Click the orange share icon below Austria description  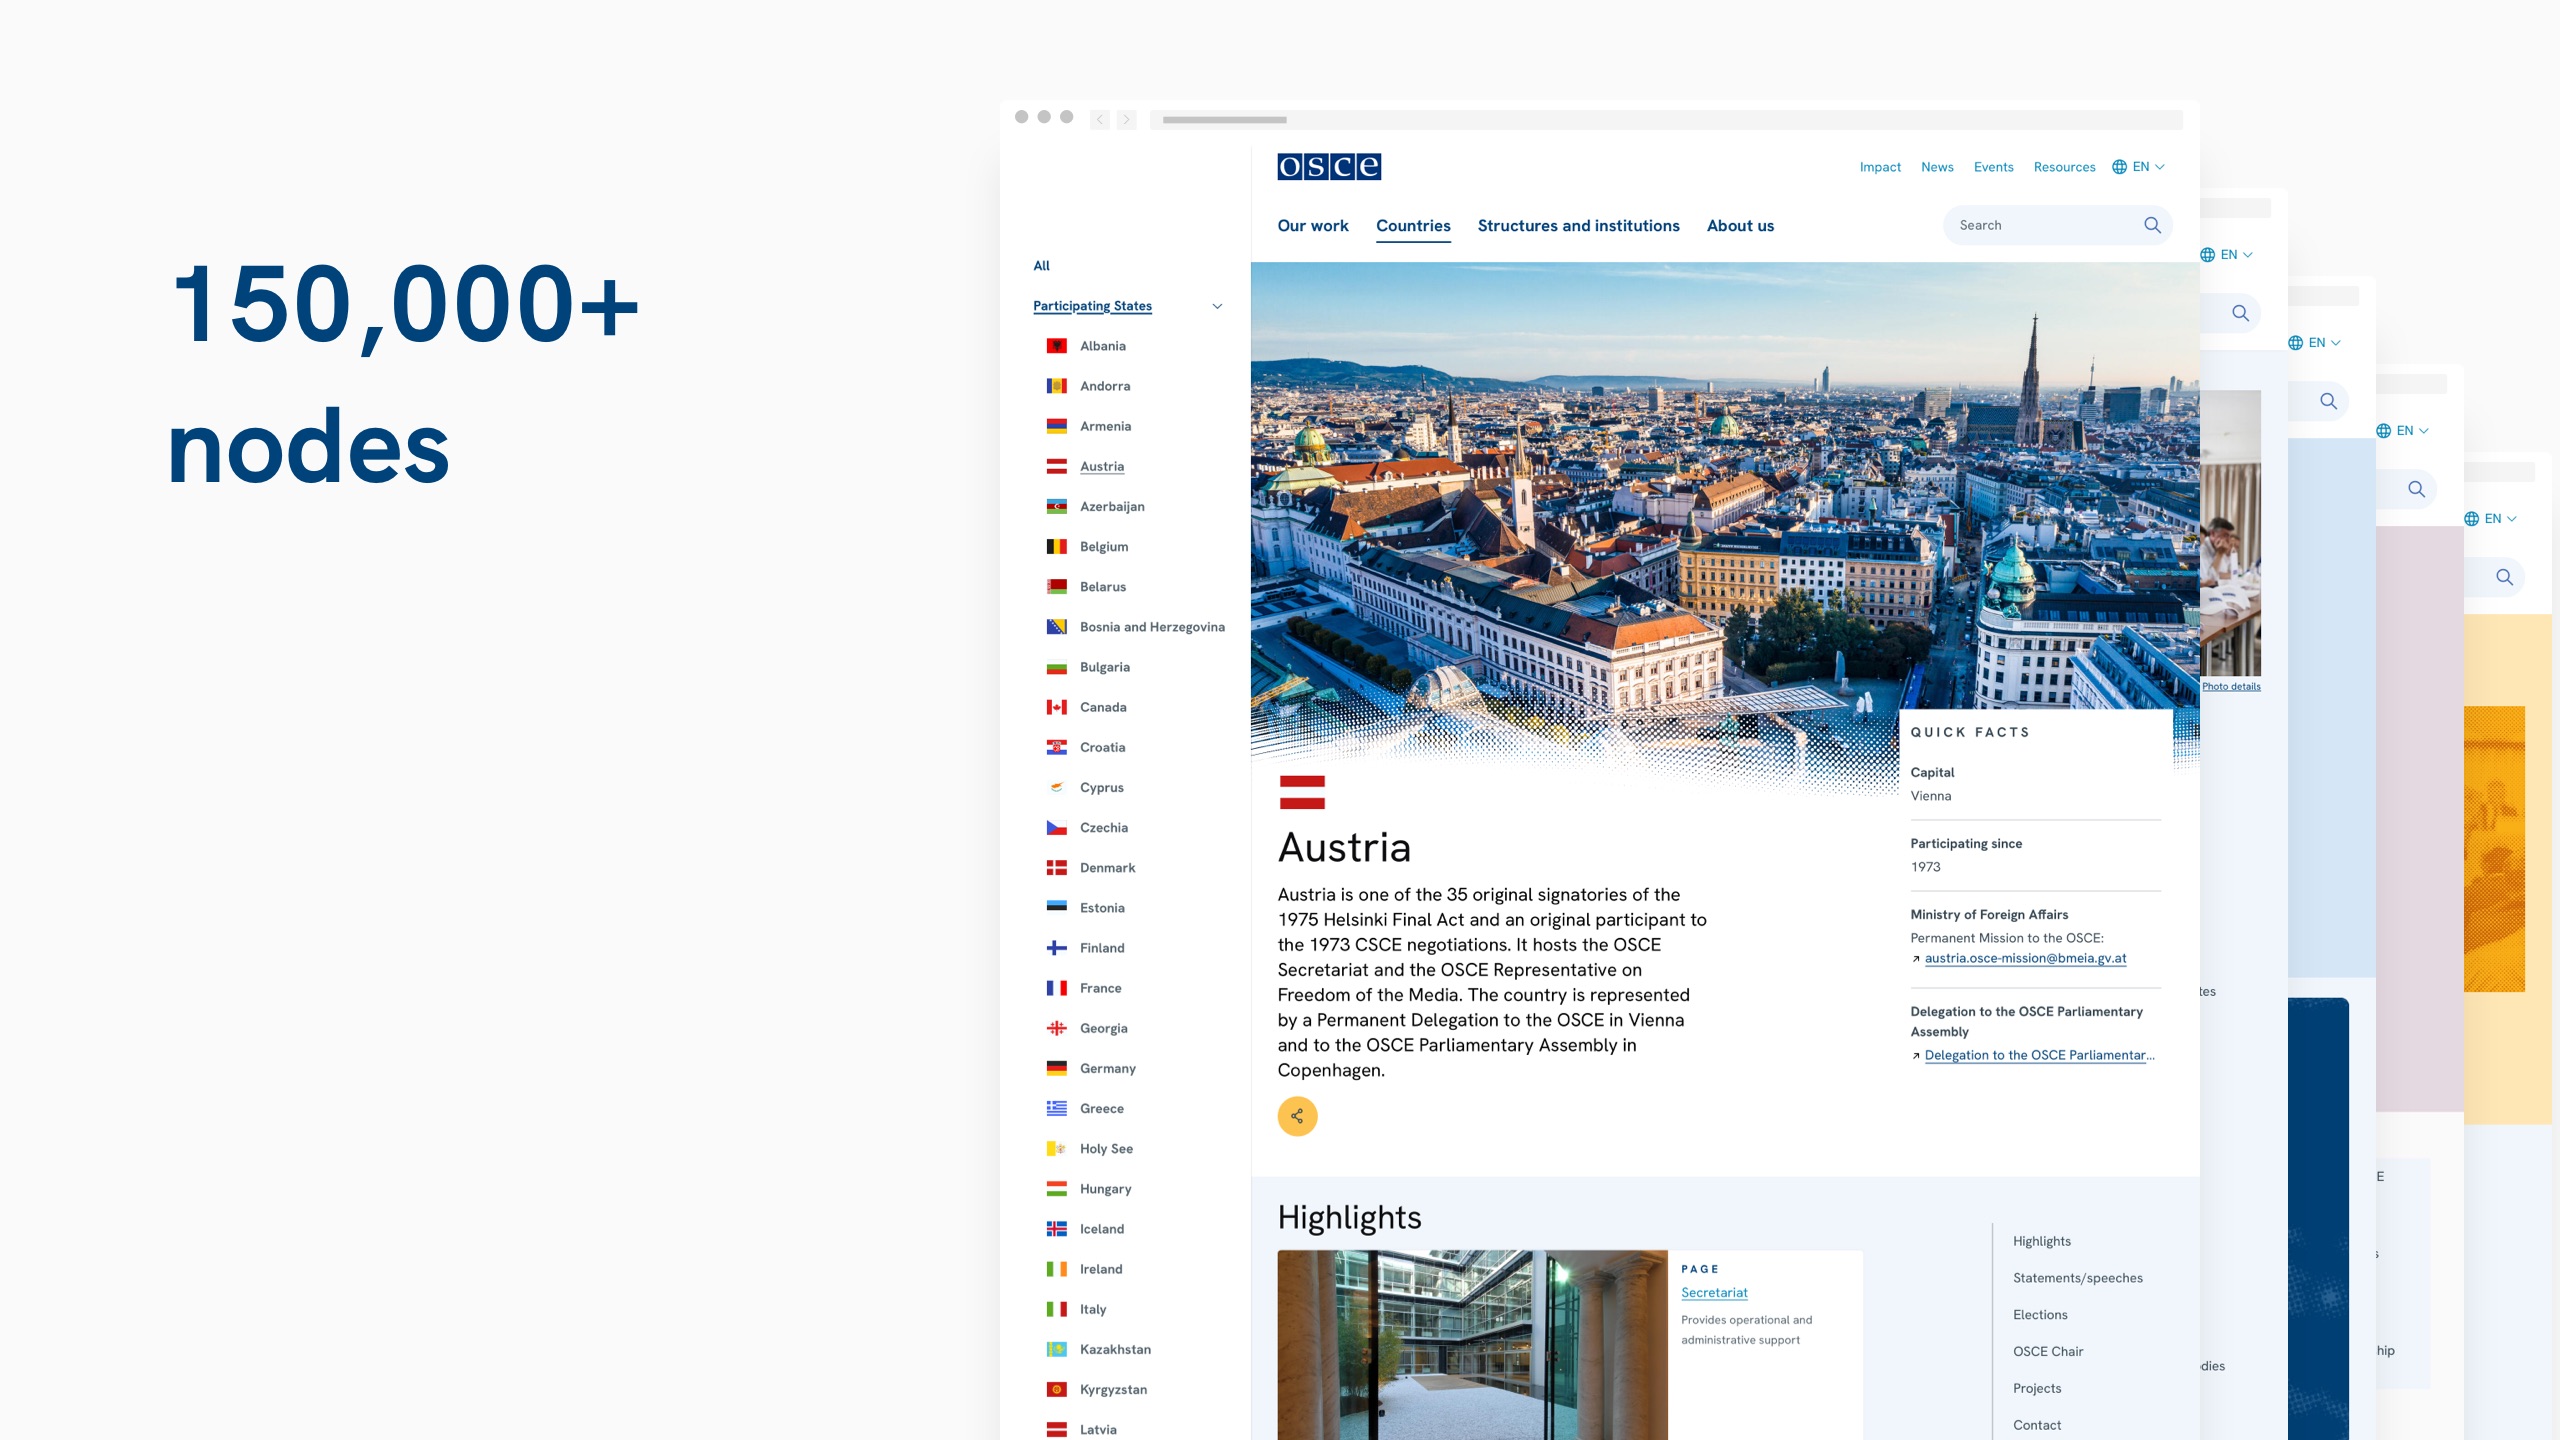point(1297,1116)
